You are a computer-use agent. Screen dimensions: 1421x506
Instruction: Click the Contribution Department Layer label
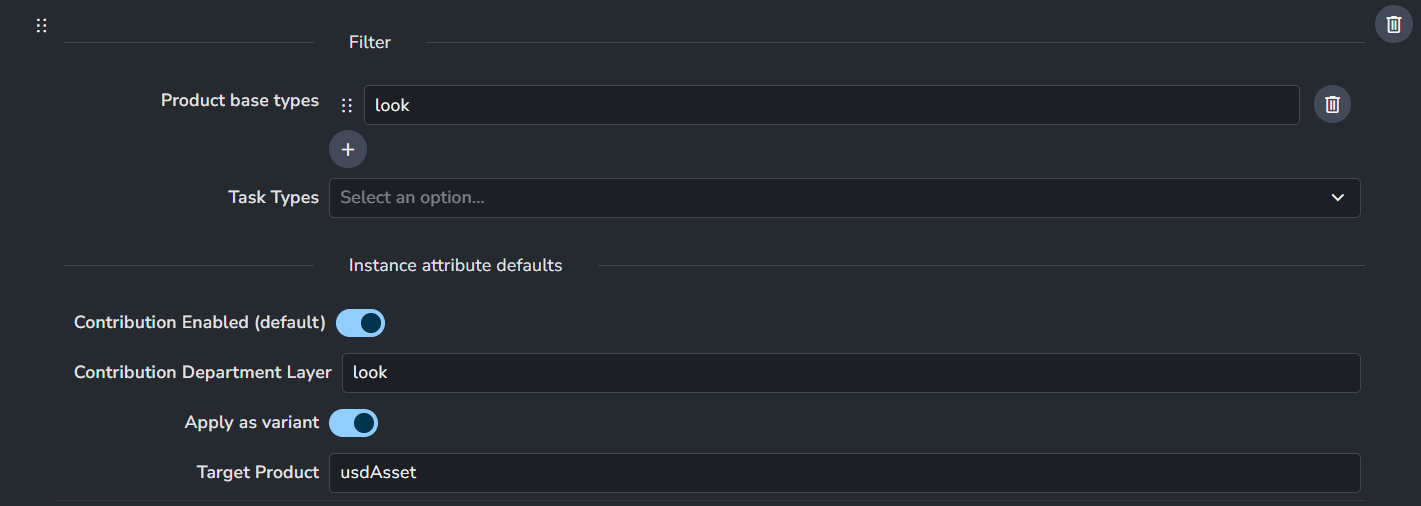pos(203,372)
